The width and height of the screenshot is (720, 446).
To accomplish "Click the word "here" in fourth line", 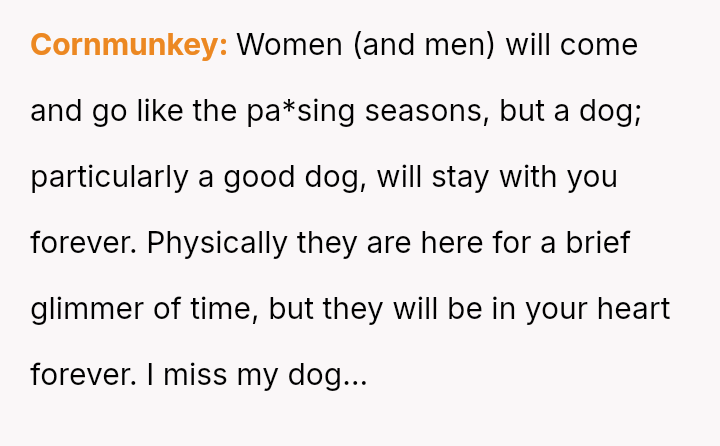I will (x=451, y=243).
